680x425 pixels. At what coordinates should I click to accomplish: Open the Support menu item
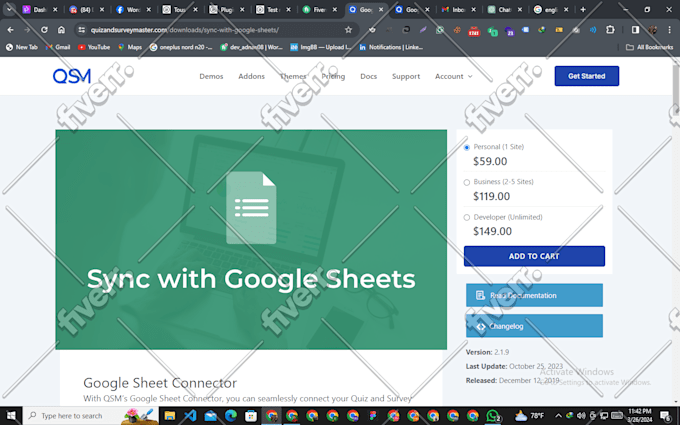click(406, 76)
